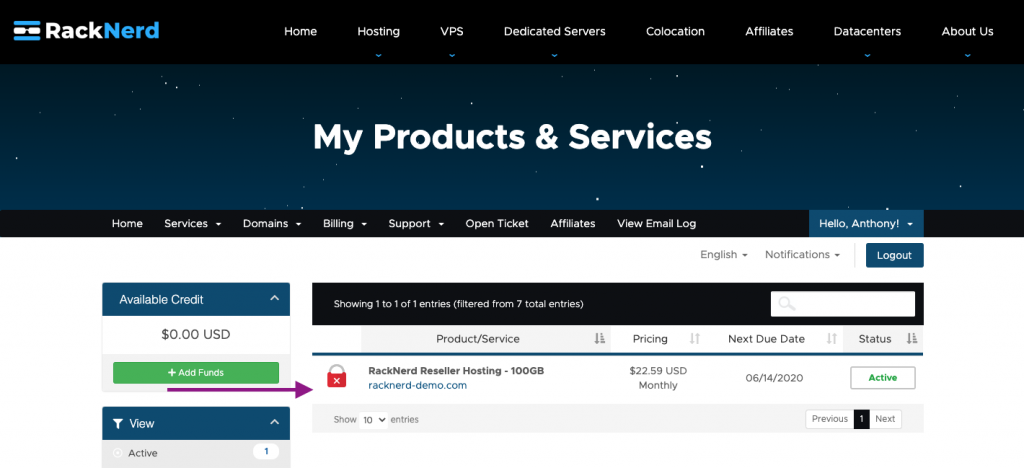Click the View filter funnel icon
Image resolution: width=1024 pixels, height=468 pixels.
click(118, 424)
